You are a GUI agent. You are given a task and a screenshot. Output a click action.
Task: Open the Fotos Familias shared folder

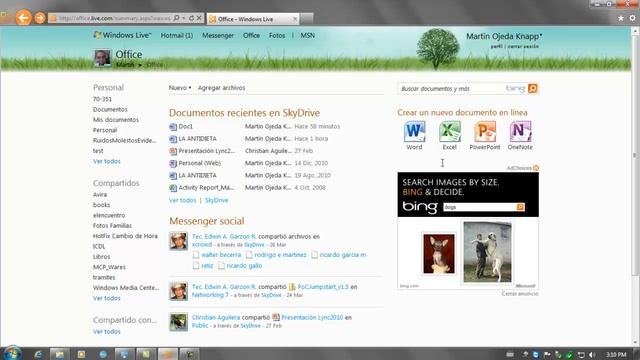click(112, 225)
